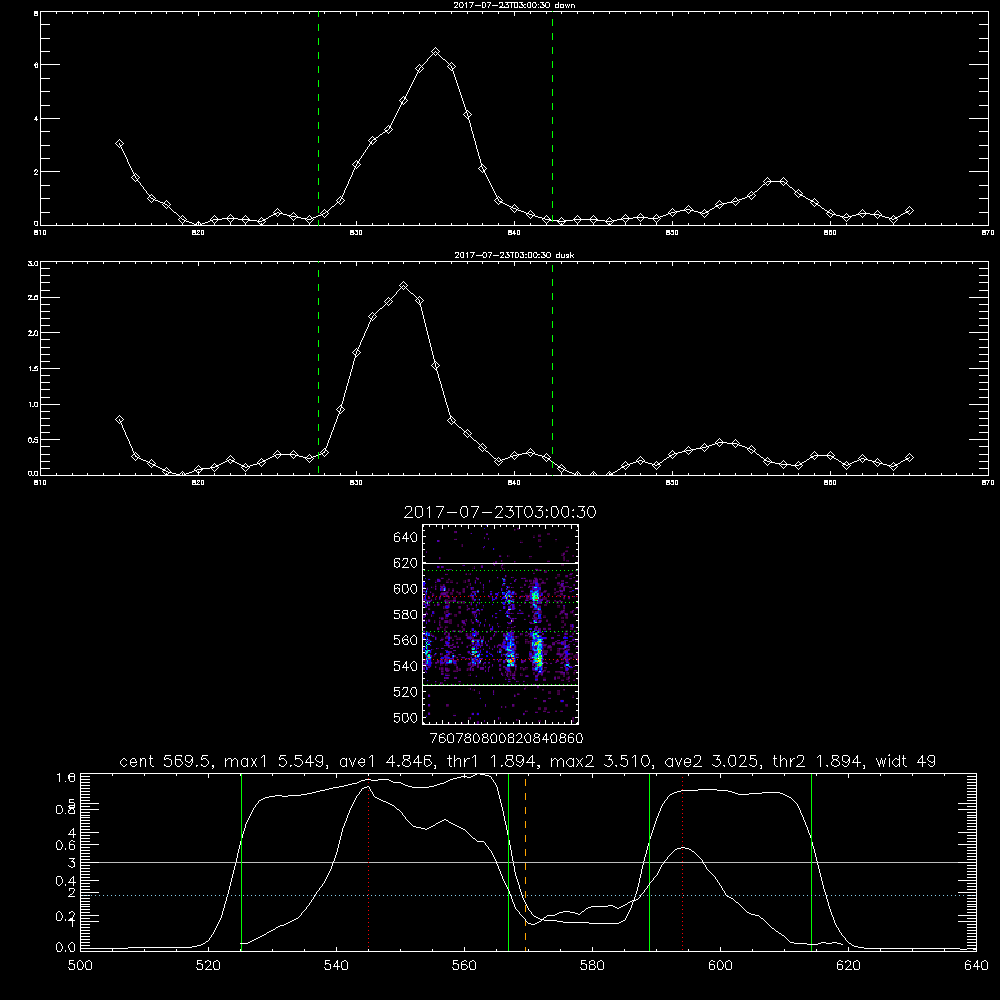Click the lower white horizontal line in heatmap
This screenshot has width=1000, height=1000.
[x=501, y=685]
